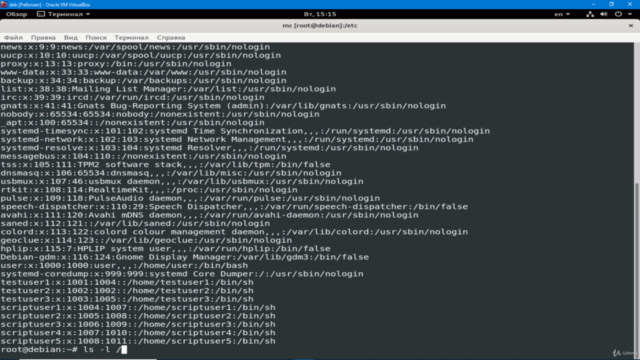This screenshot has height=360, width=640.
Task: Click the www-data:x:33:33 line
Action: (143, 72)
